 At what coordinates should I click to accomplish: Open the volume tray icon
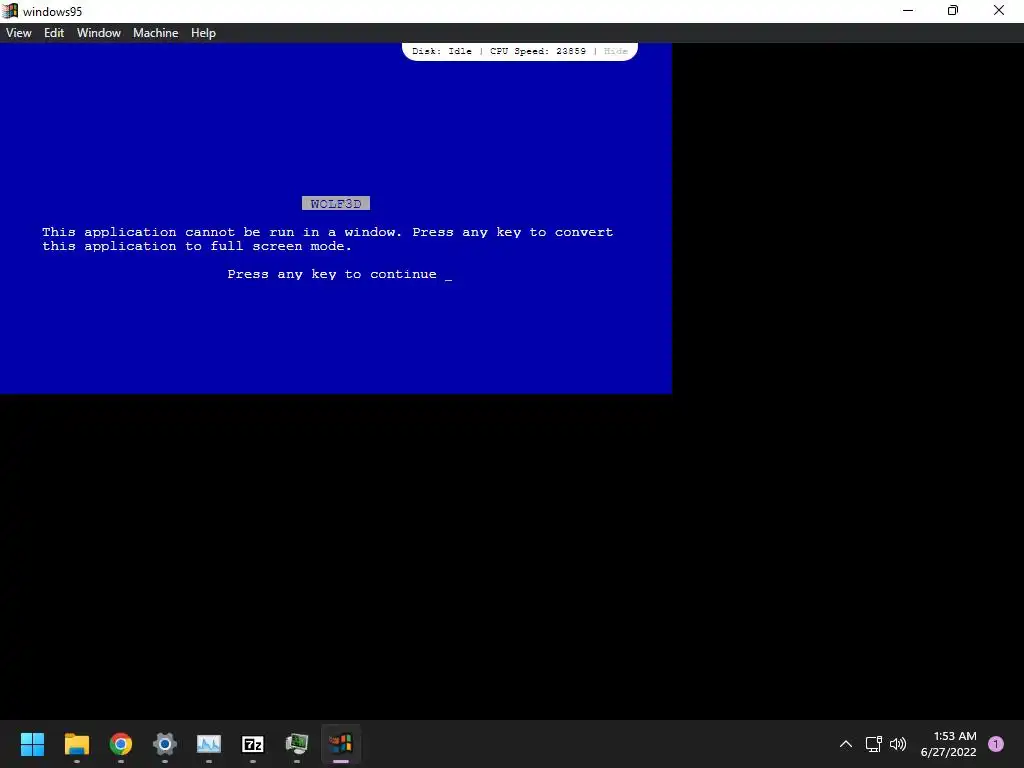coord(898,744)
